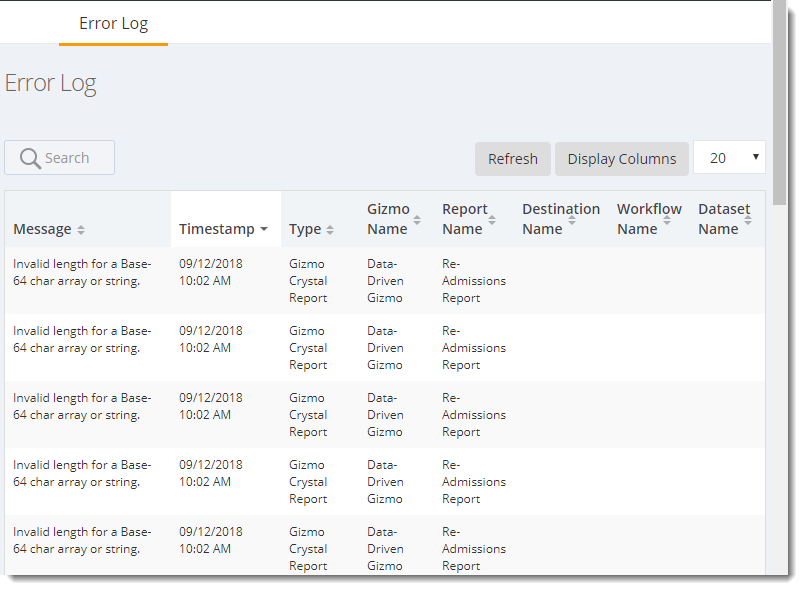Click the search magnifier icon
Viewport: 803px width, 590px height.
(x=30, y=158)
